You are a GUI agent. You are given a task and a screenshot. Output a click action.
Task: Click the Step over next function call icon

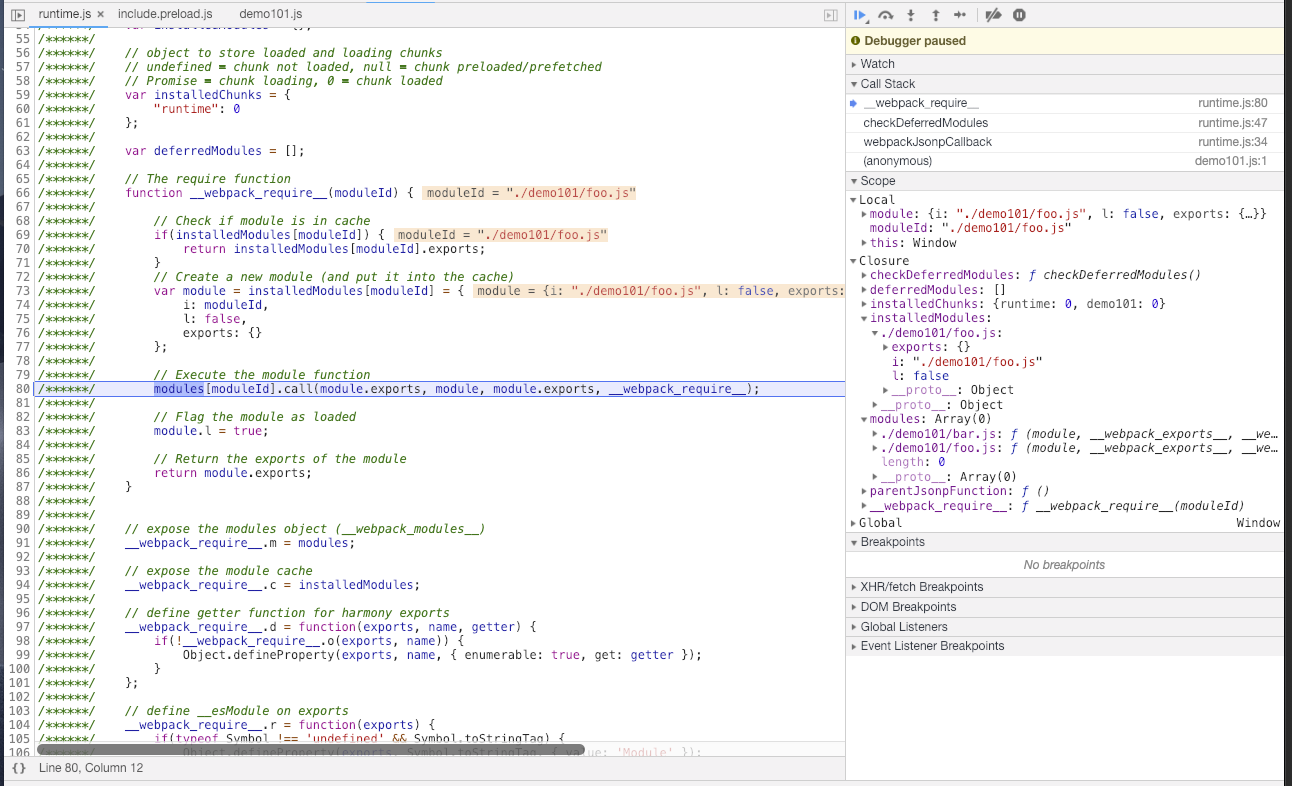(x=886, y=14)
